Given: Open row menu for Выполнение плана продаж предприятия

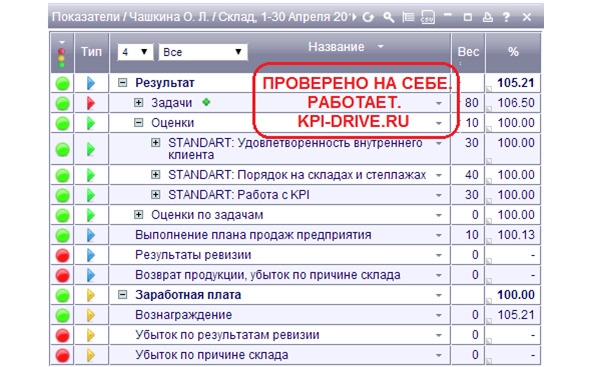Looking at the screenshot, I should pyautogui.click(x=439, y=235).
